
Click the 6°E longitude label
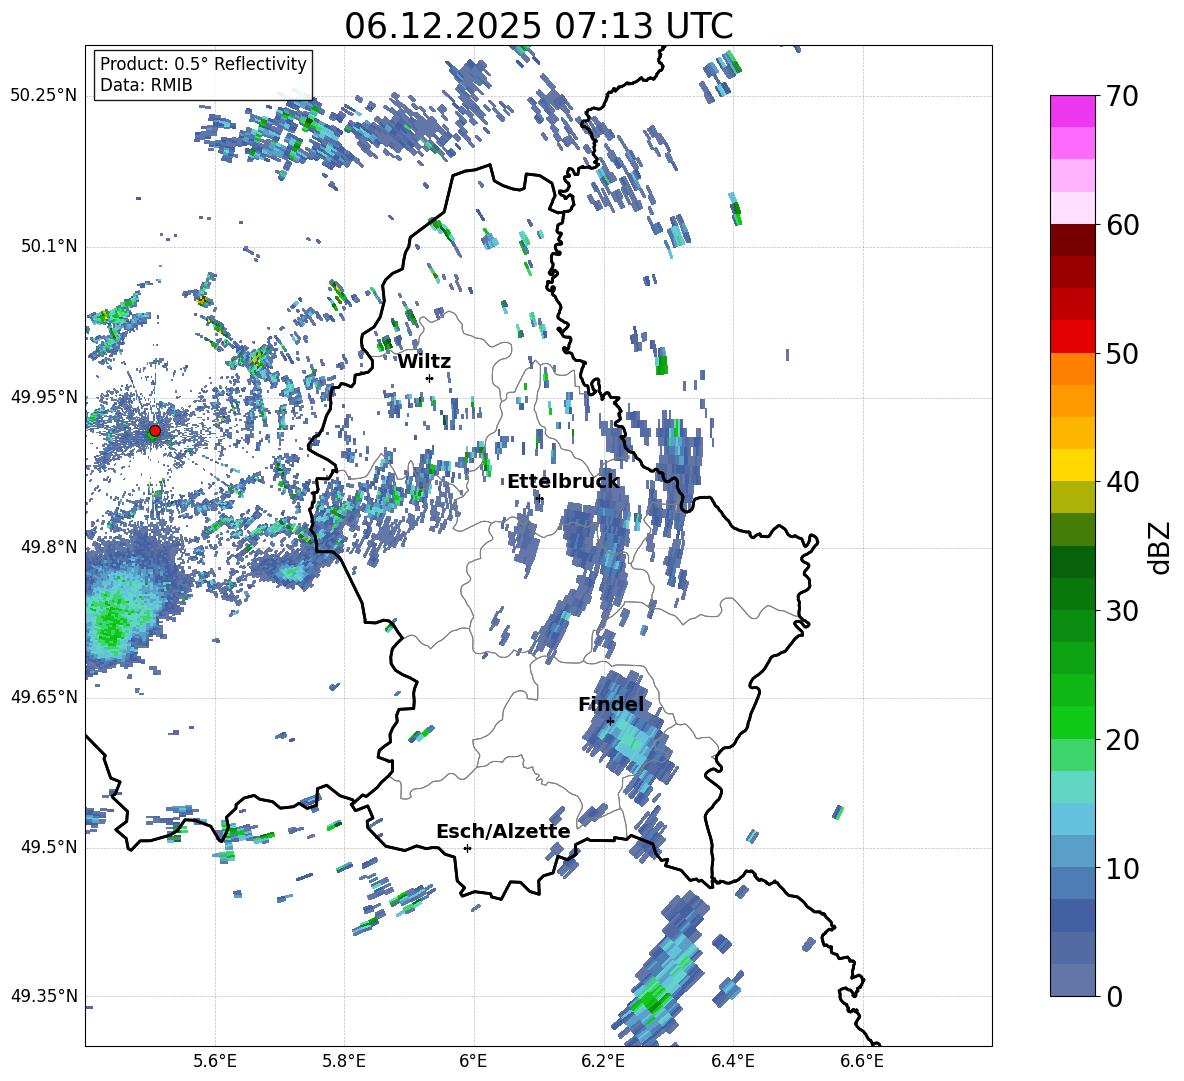(x=473, y=1061)
